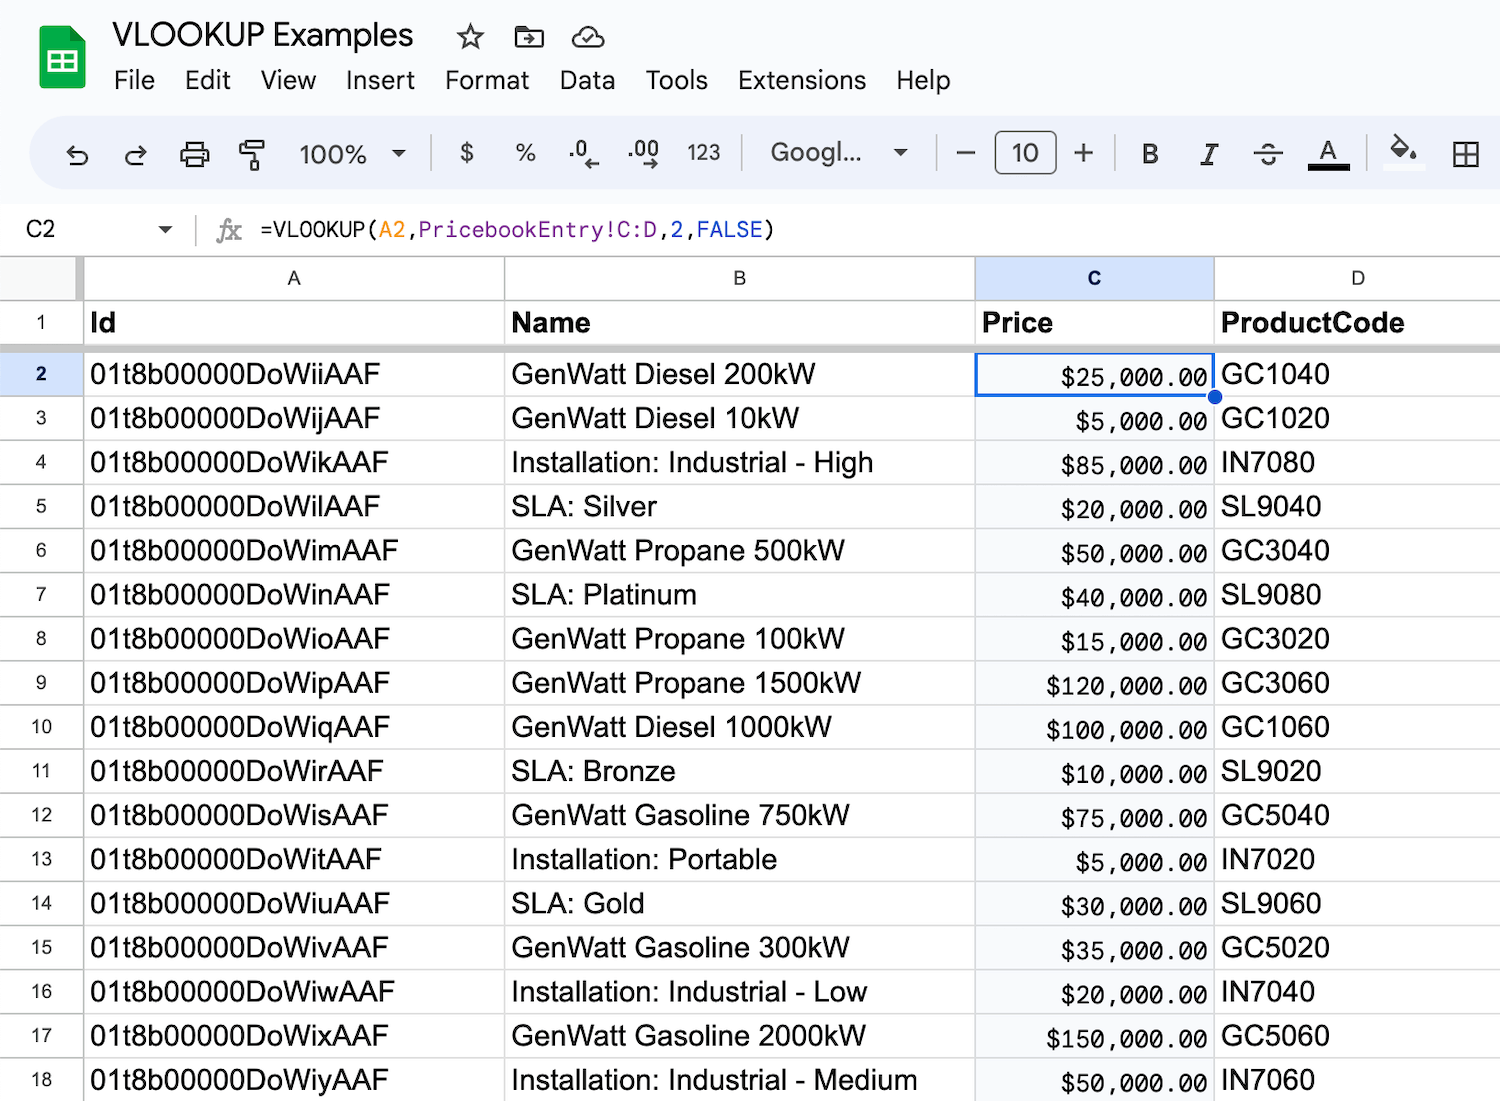The image size is (1500, 1101).
Task: Select column D header
Action: click(x=1357, y=278)
